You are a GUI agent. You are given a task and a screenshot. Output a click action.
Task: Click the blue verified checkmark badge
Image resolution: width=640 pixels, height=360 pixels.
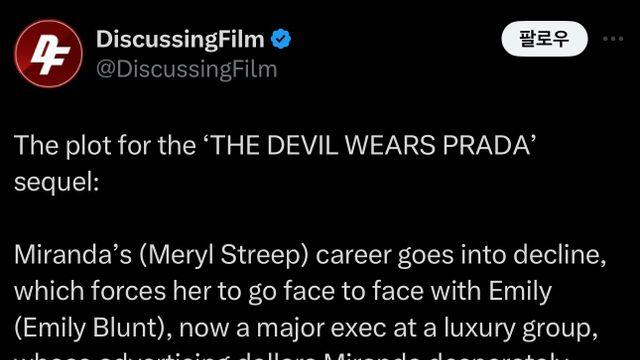point(281,39)
